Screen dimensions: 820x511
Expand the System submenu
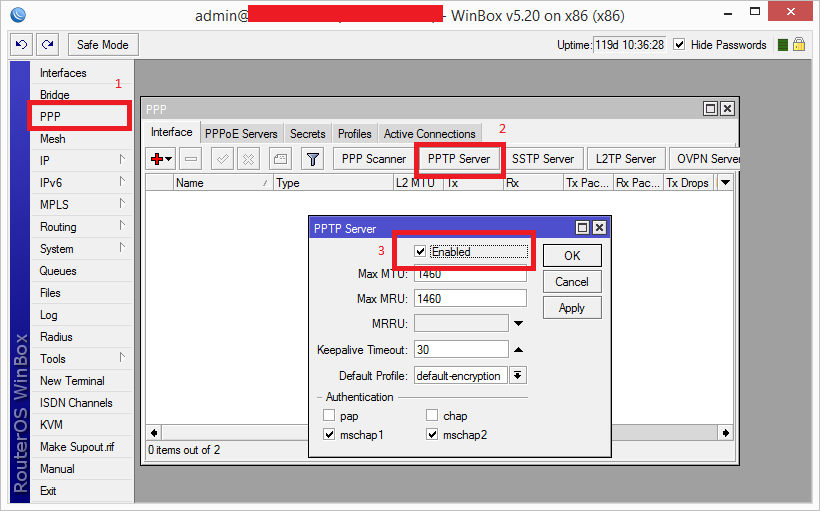(122, 247)
